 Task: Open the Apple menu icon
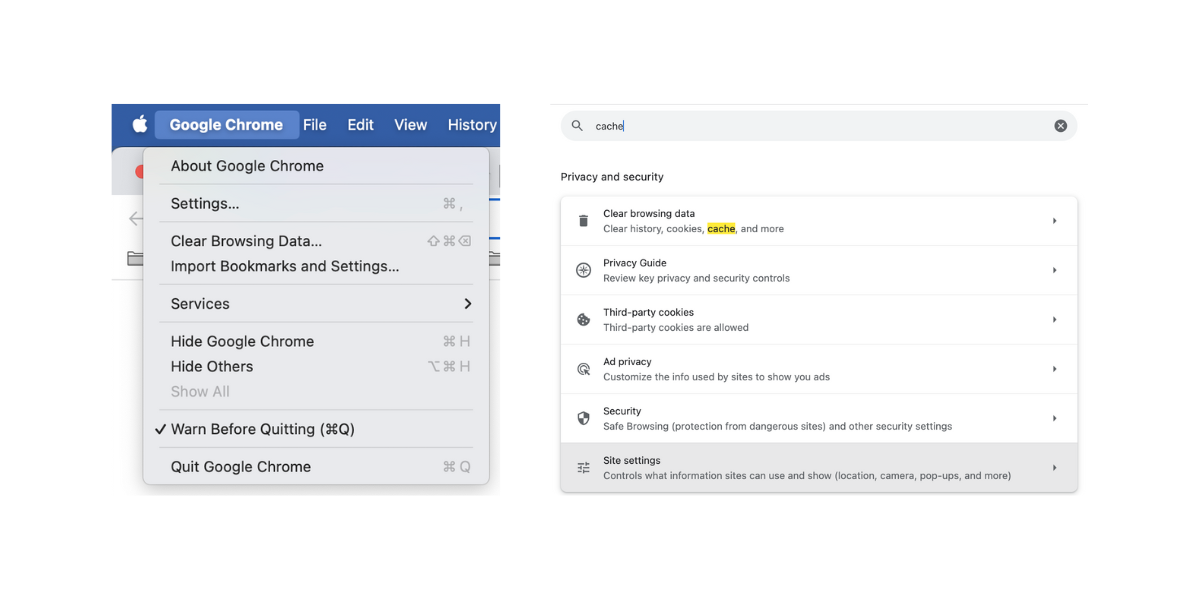coord(140,124)
